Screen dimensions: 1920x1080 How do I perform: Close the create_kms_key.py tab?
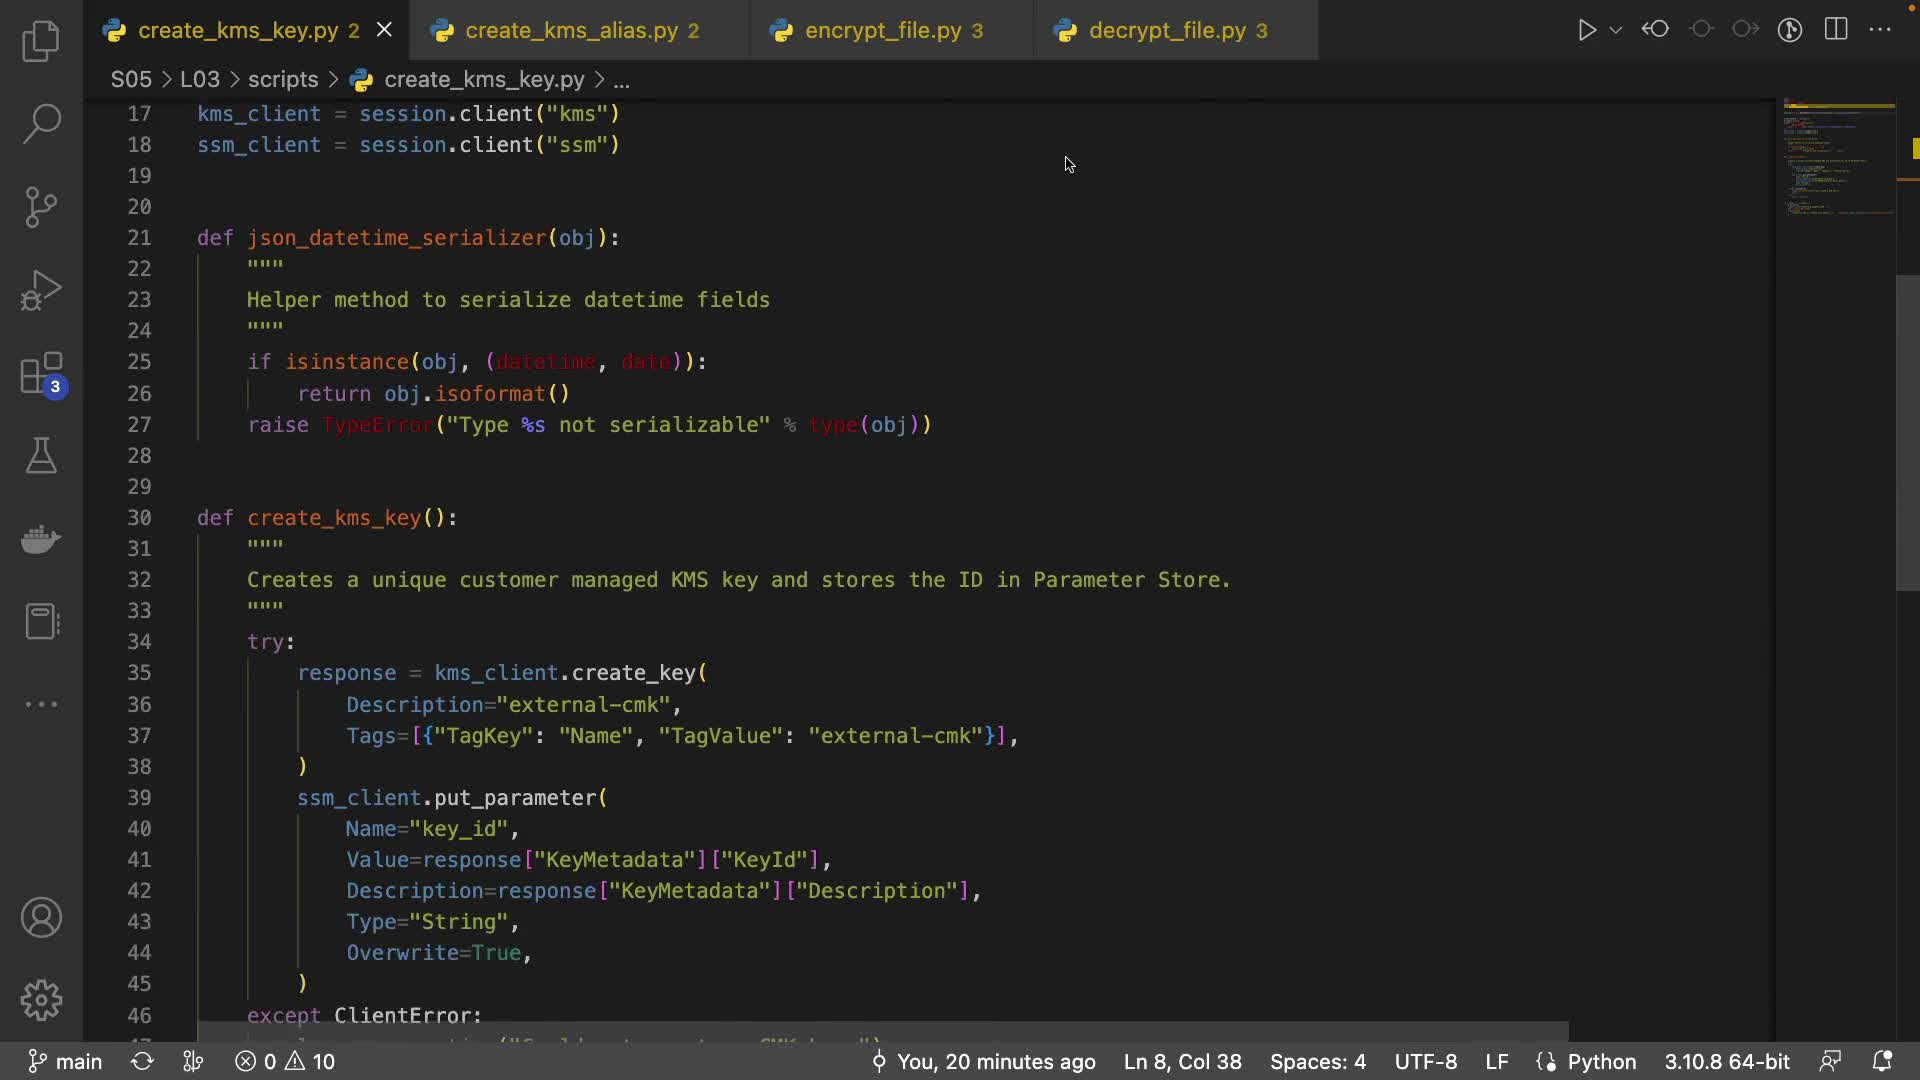coord(384,31)
